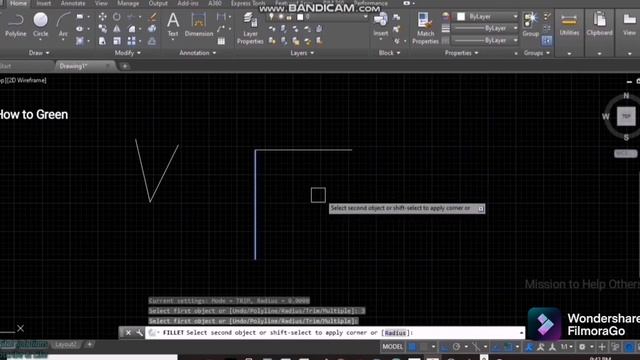640x360 pixels.
Task: Open the linetype ByLayer dropdown
Action: point(486,40)
